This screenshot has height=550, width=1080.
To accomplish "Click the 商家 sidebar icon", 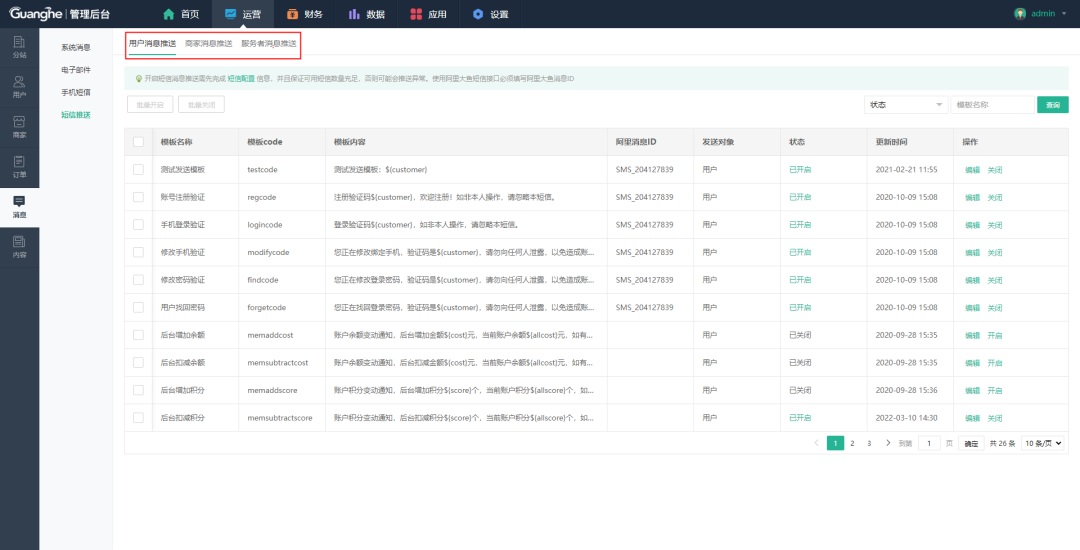I will [19, 122].
